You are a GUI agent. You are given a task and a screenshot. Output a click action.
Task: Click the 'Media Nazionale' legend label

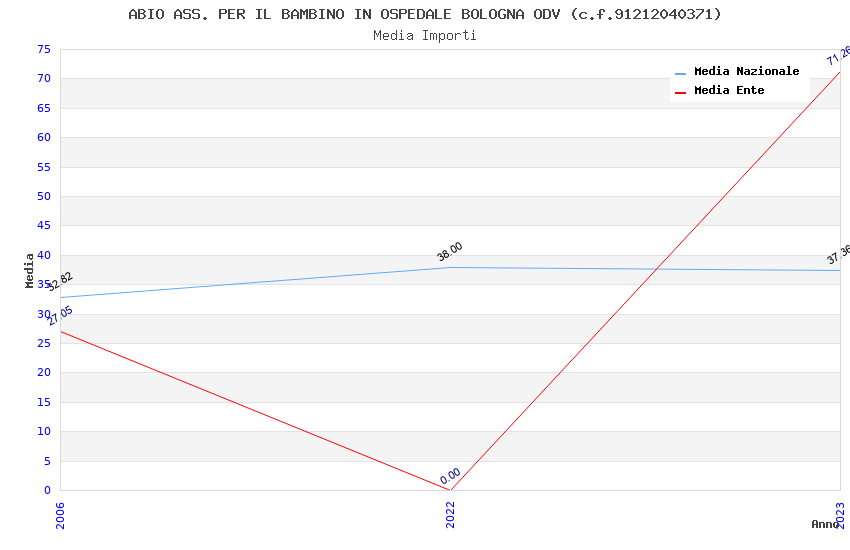pyautogui.click(x=746, y=71)
